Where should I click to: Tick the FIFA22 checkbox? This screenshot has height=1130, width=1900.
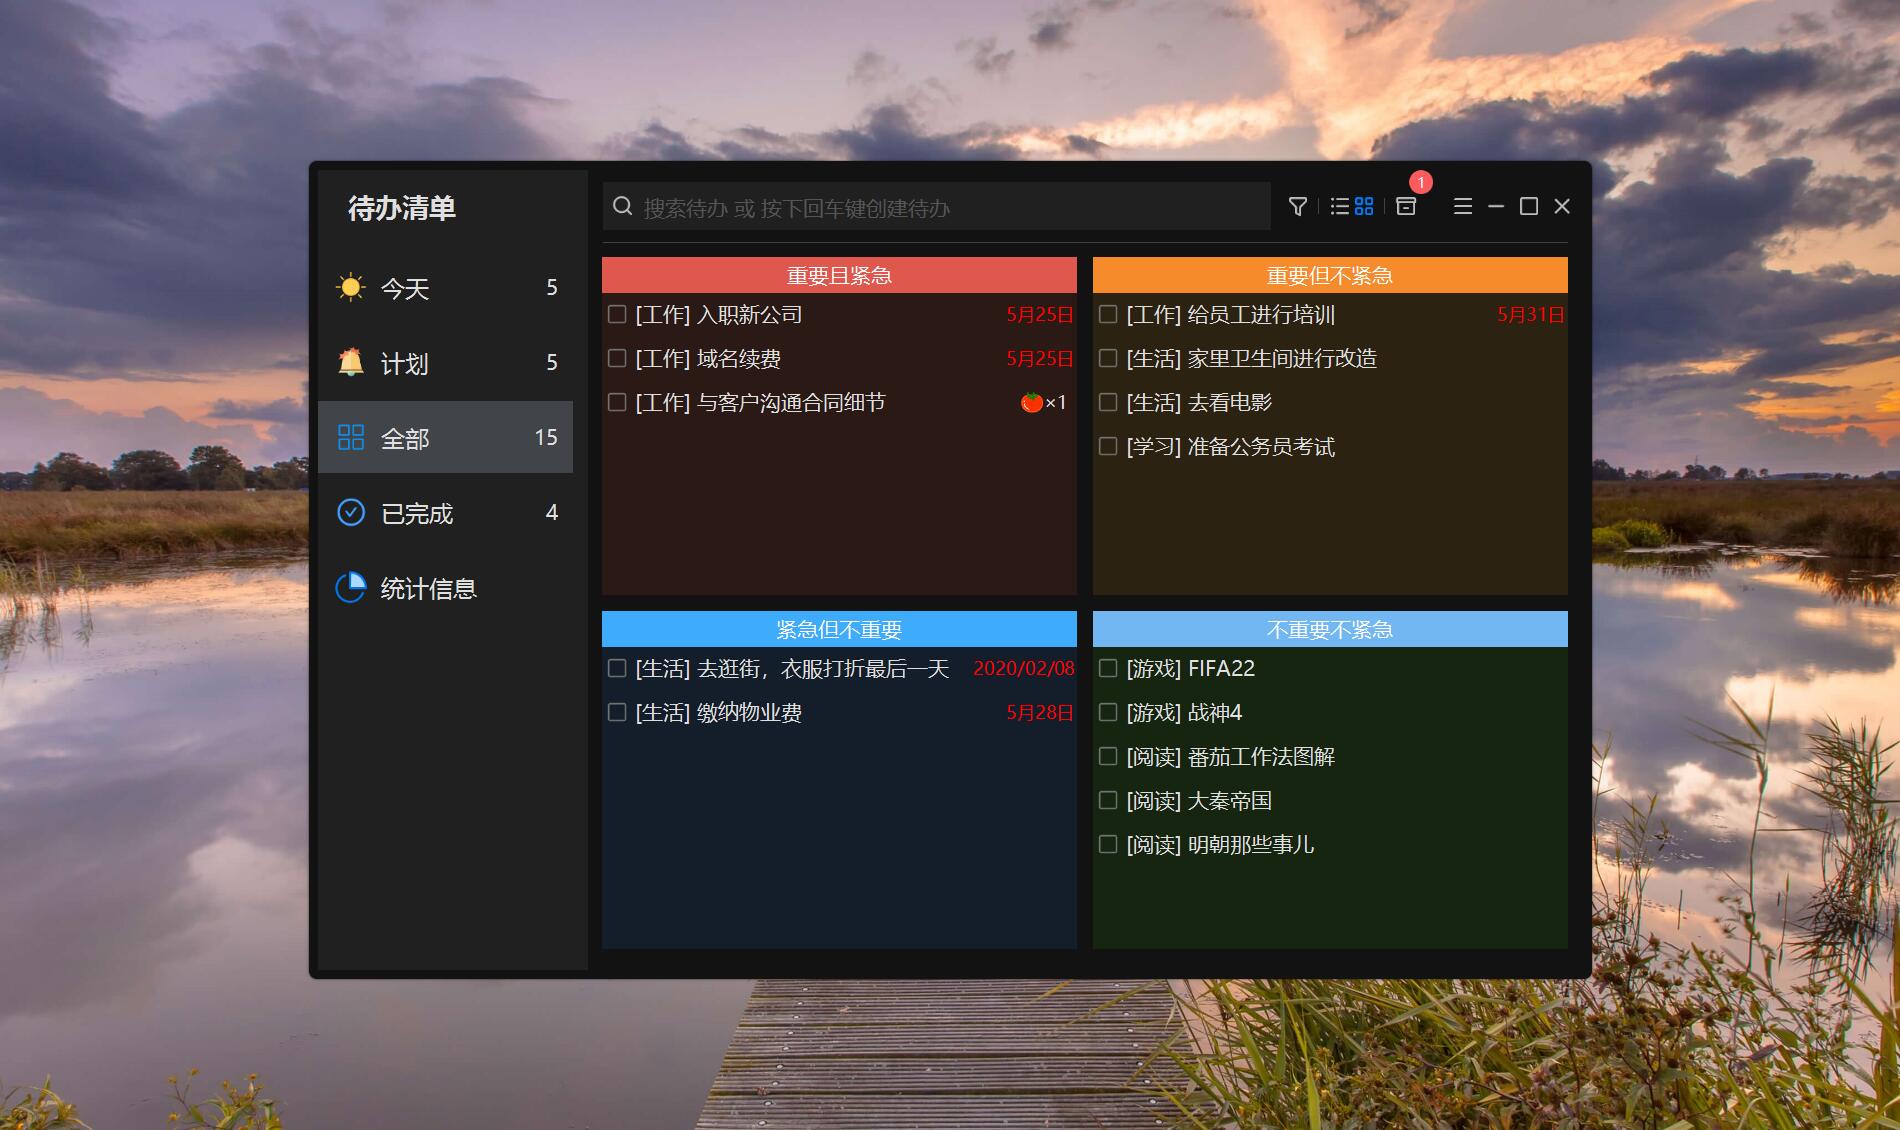click(x=1108, y=669)
